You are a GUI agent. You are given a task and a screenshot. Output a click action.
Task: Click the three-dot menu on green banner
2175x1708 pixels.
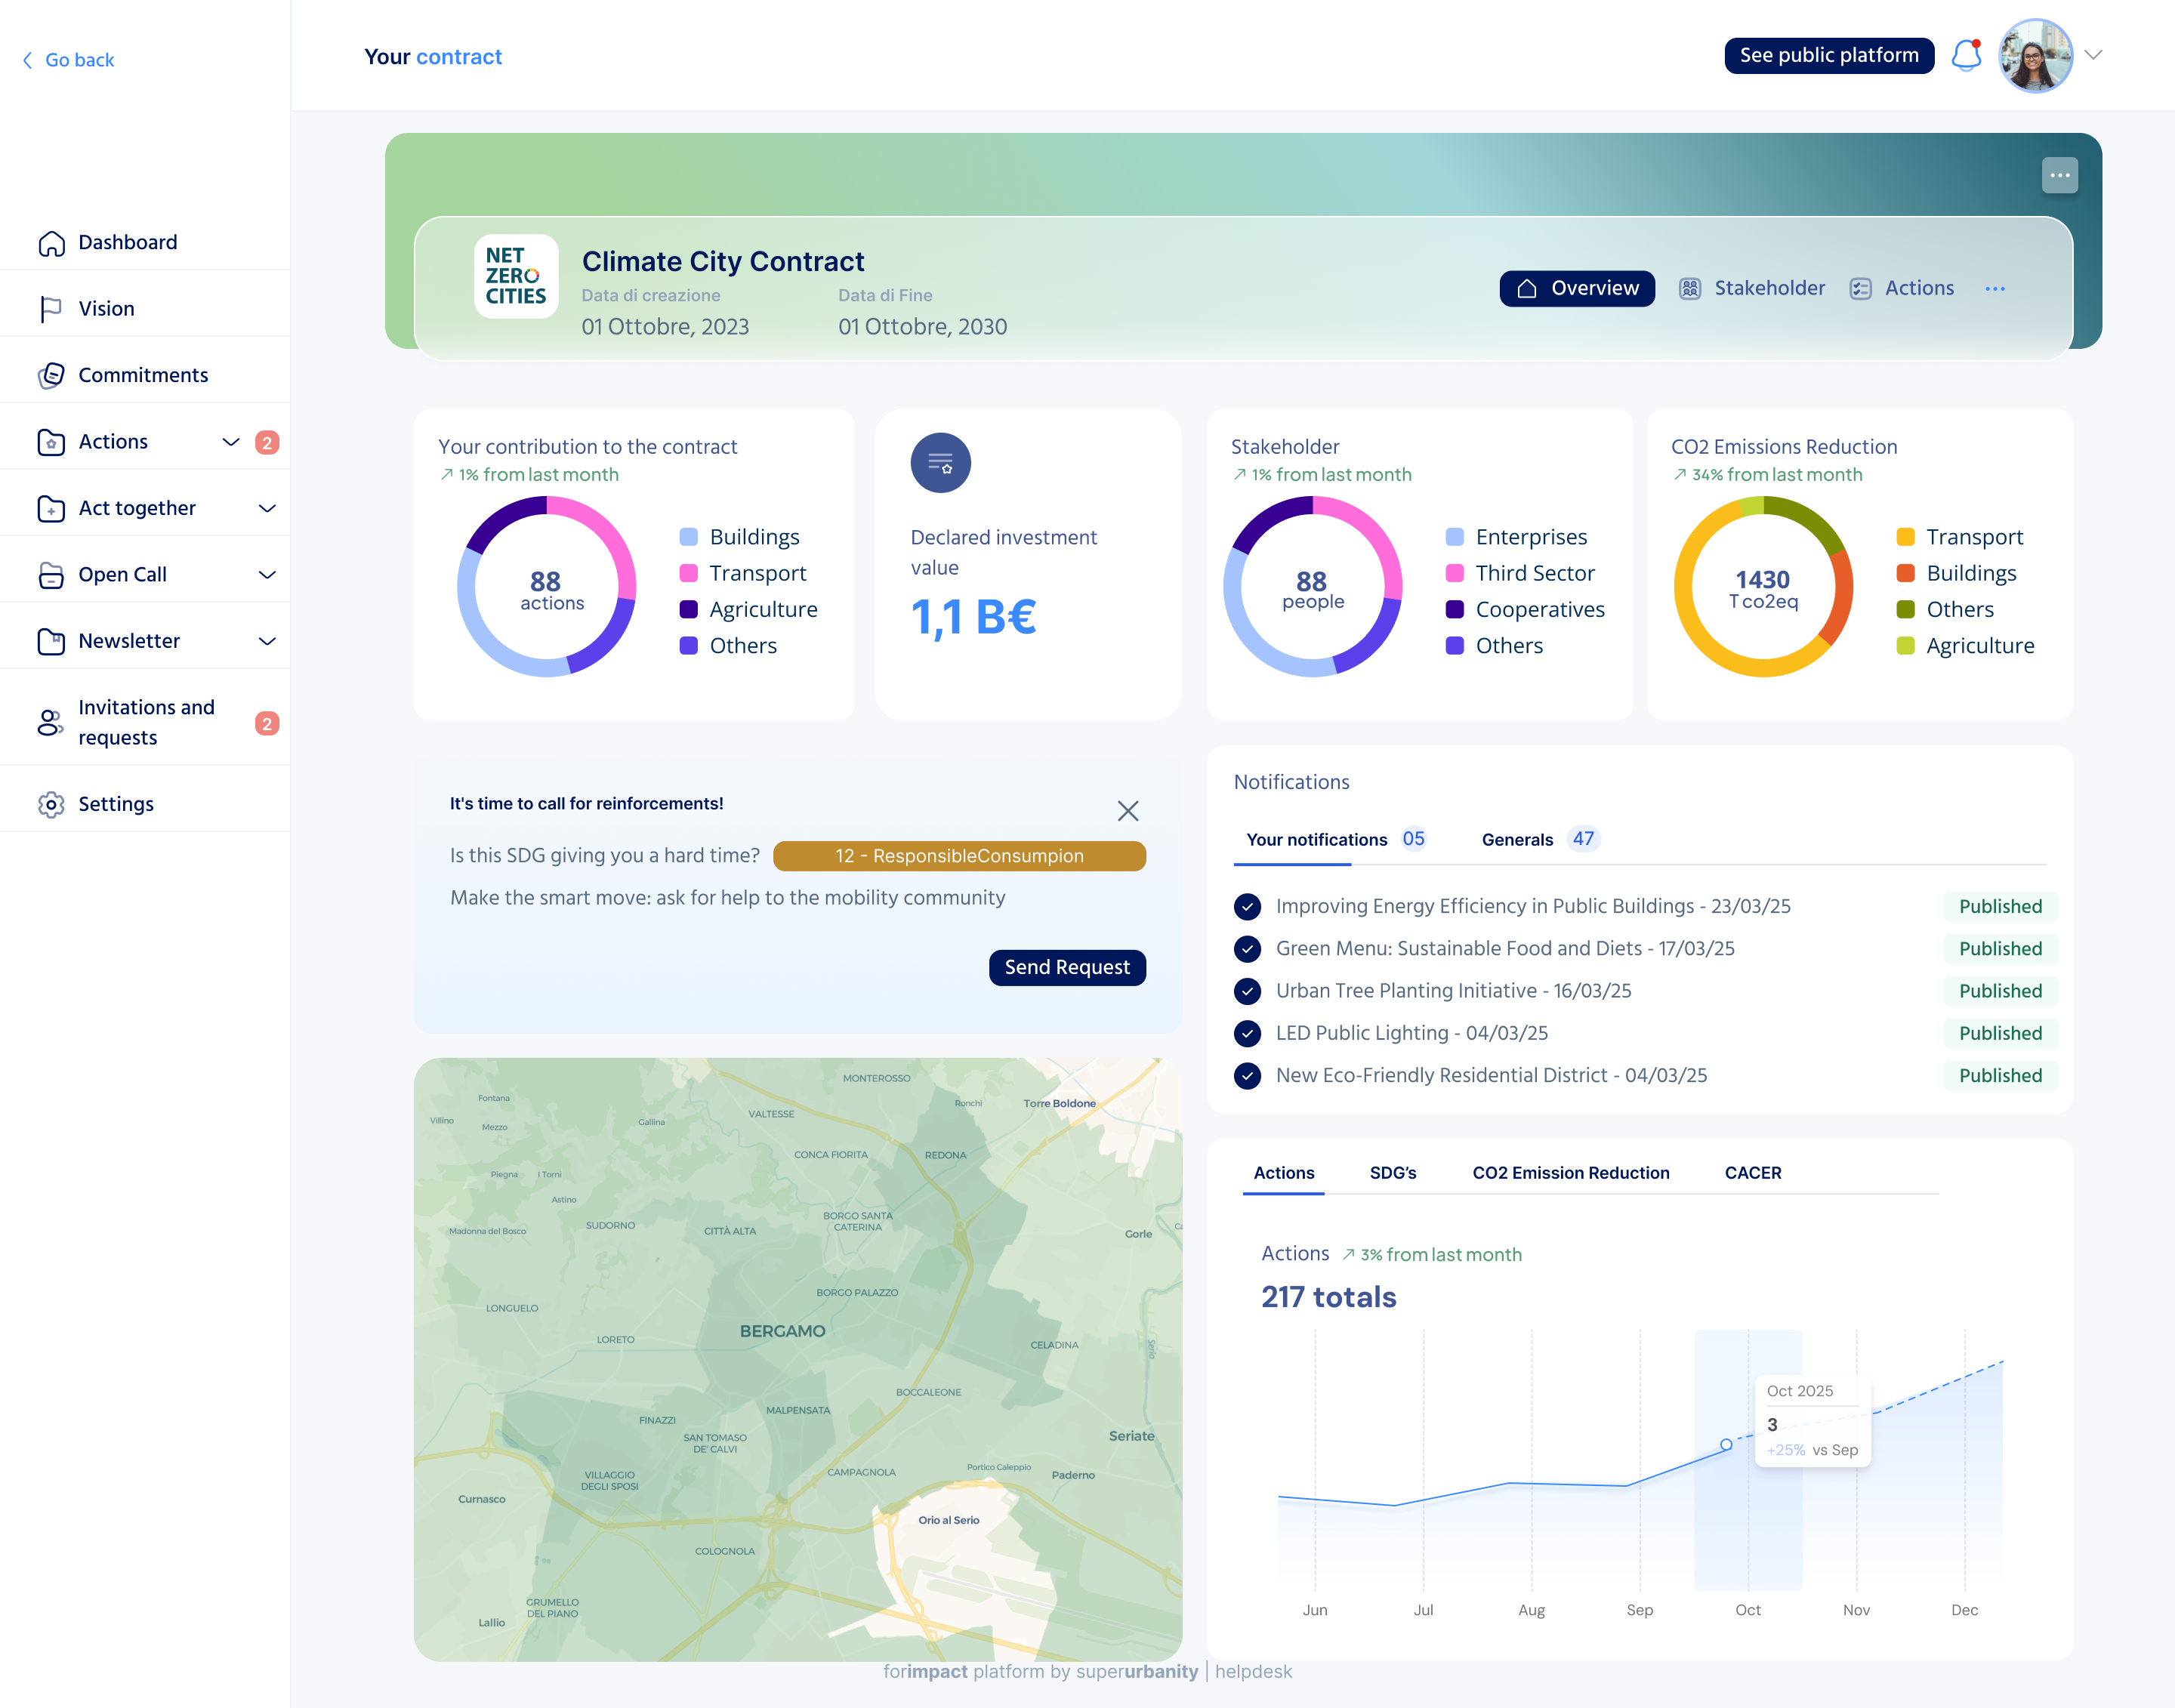[2059, 175]
